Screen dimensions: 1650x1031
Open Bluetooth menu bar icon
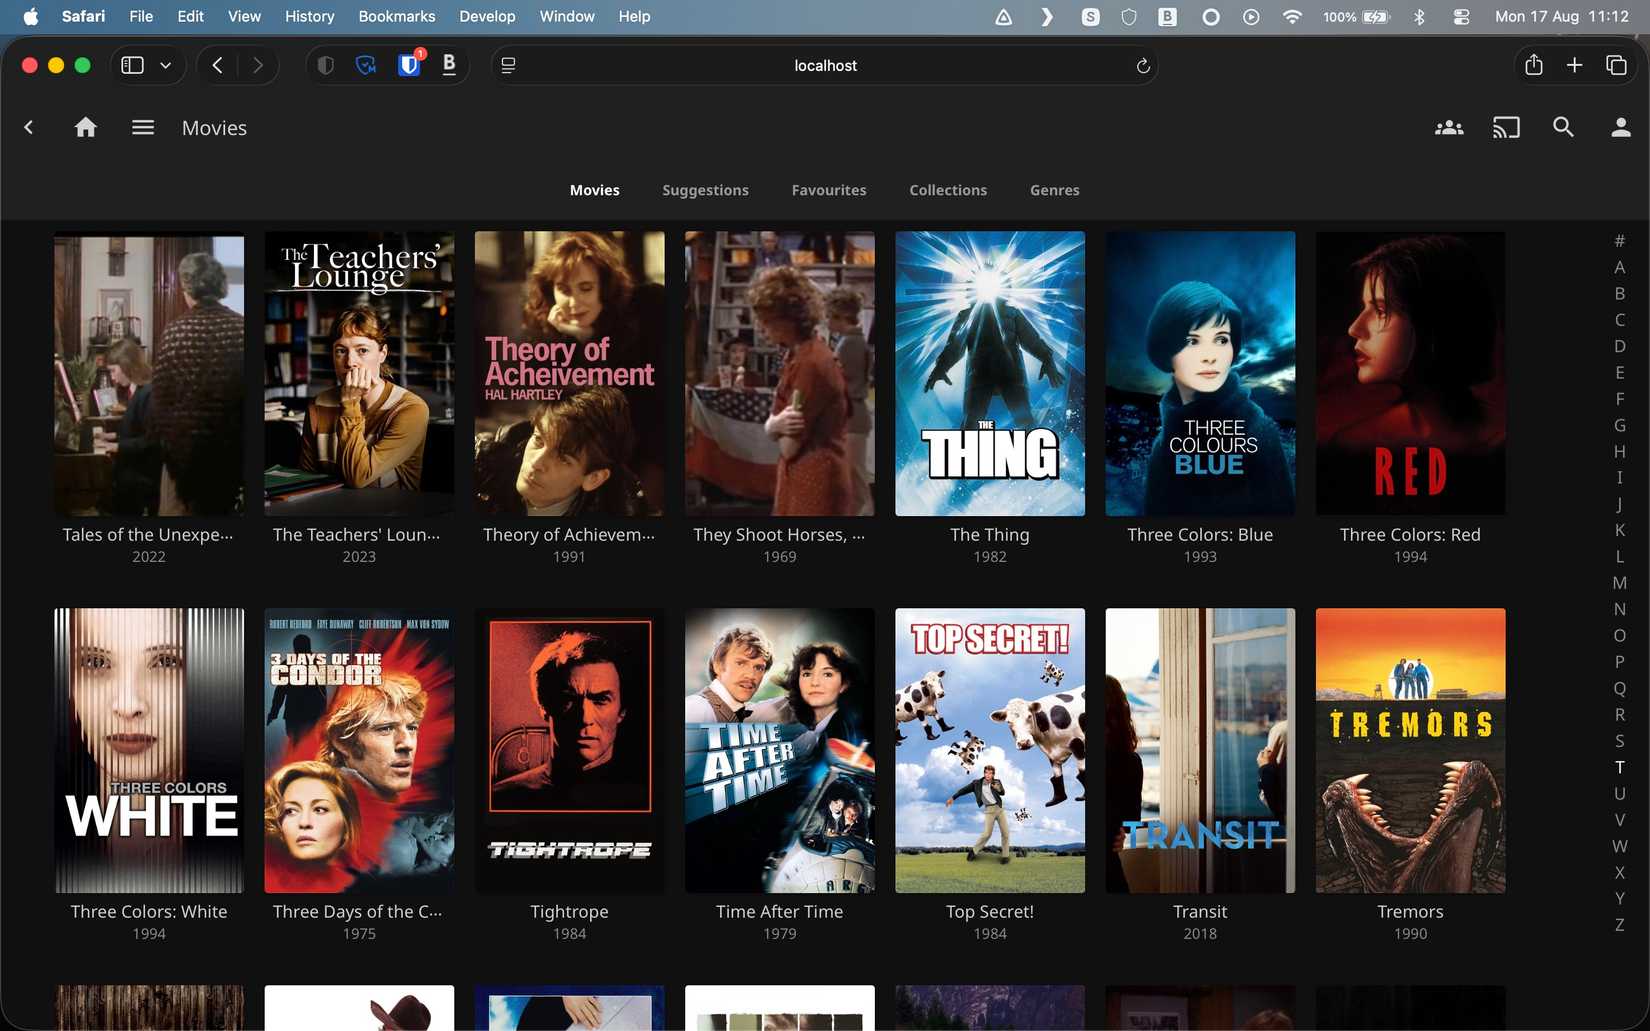pos(1419,17)
